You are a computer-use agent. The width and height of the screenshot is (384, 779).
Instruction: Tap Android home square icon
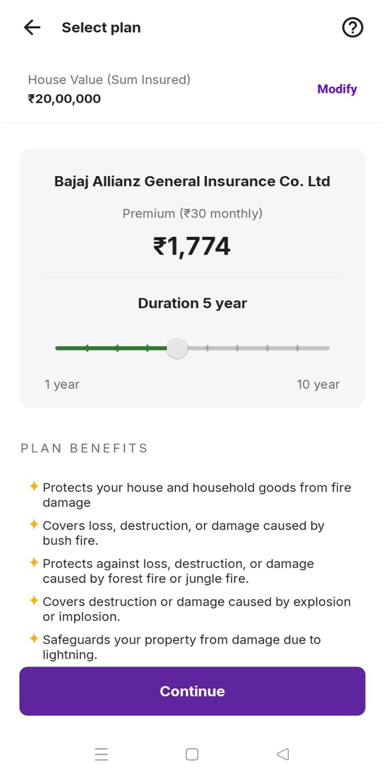point(192,754)
